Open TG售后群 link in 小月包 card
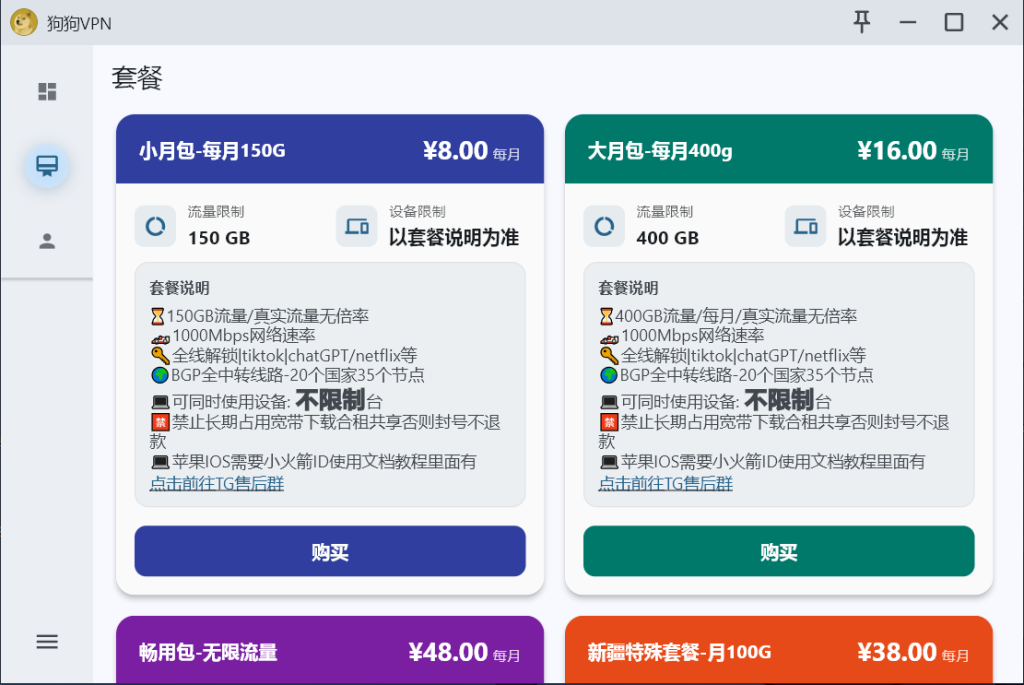The width and height of the screenshot is (1024, 685). click(217, 483)
